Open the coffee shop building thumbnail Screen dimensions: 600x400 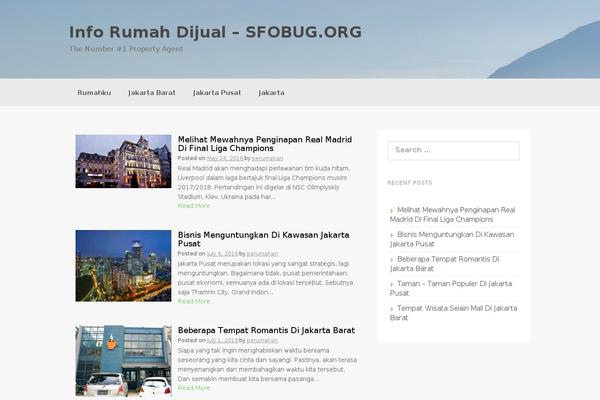pyautogui.click(x=123, y=361)
